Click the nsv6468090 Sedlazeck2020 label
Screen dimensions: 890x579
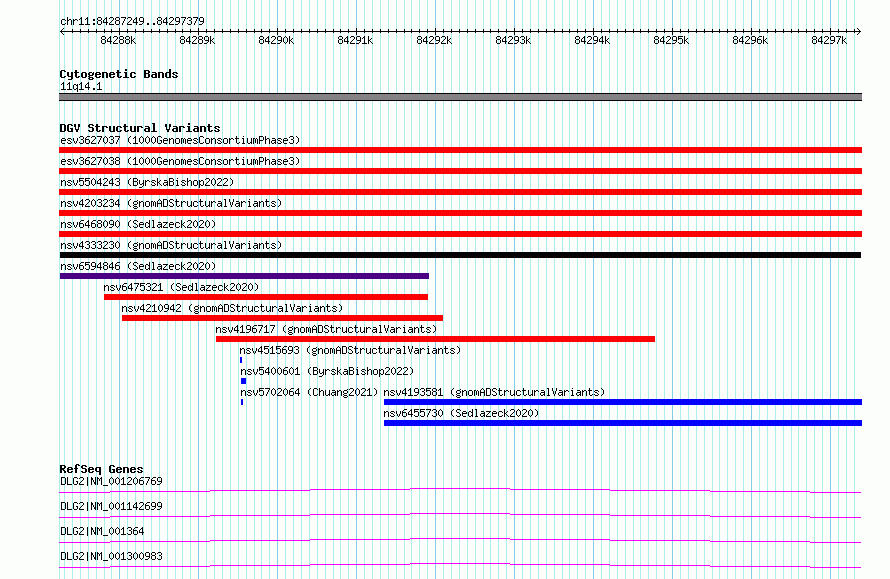[x=138, y=224]
